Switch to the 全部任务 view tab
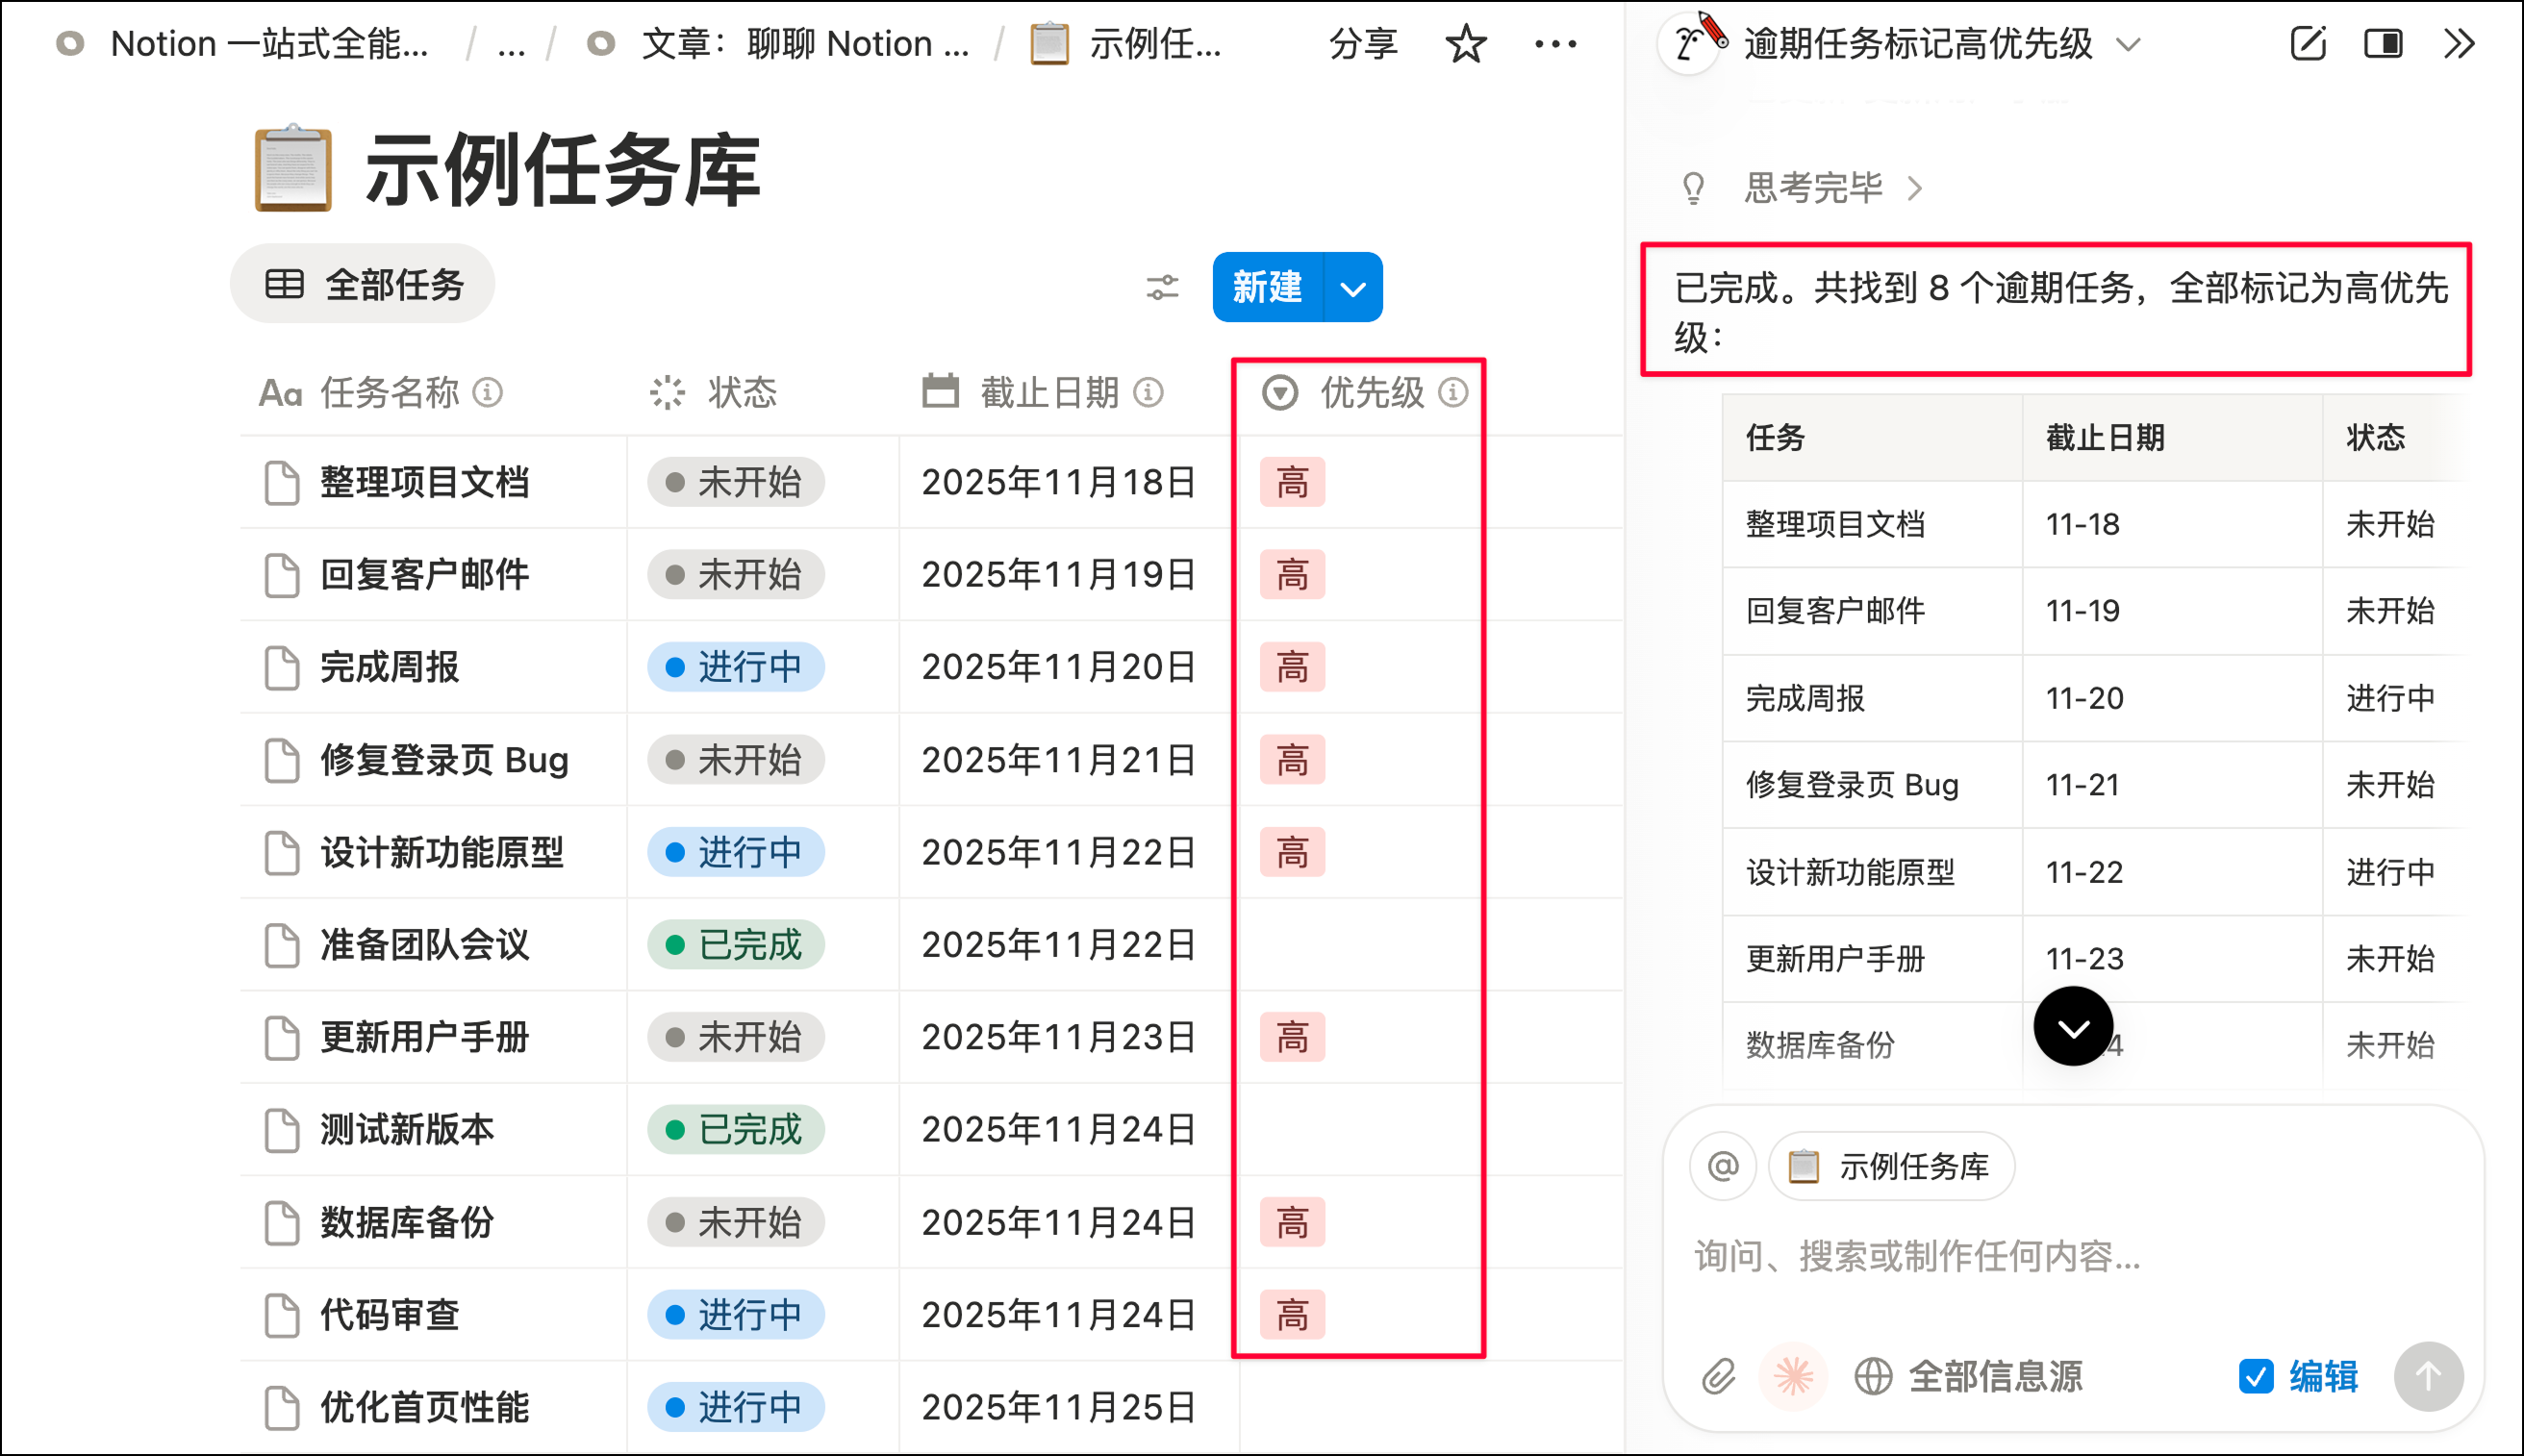 pyautogui.click(x=363, y=283)
